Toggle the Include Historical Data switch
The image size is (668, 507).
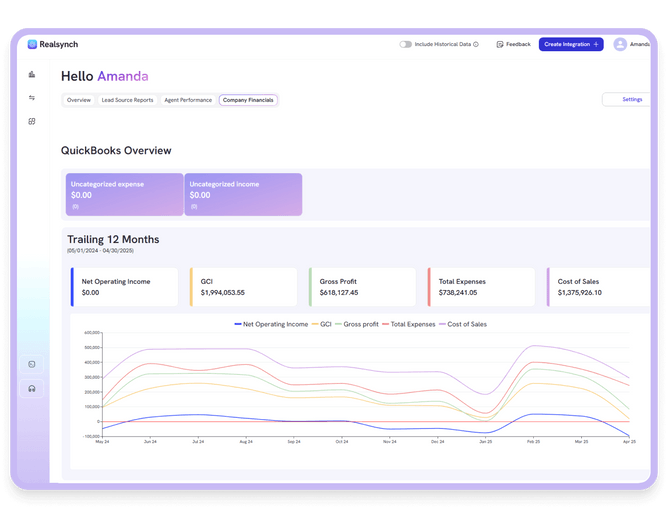[405, 45]
